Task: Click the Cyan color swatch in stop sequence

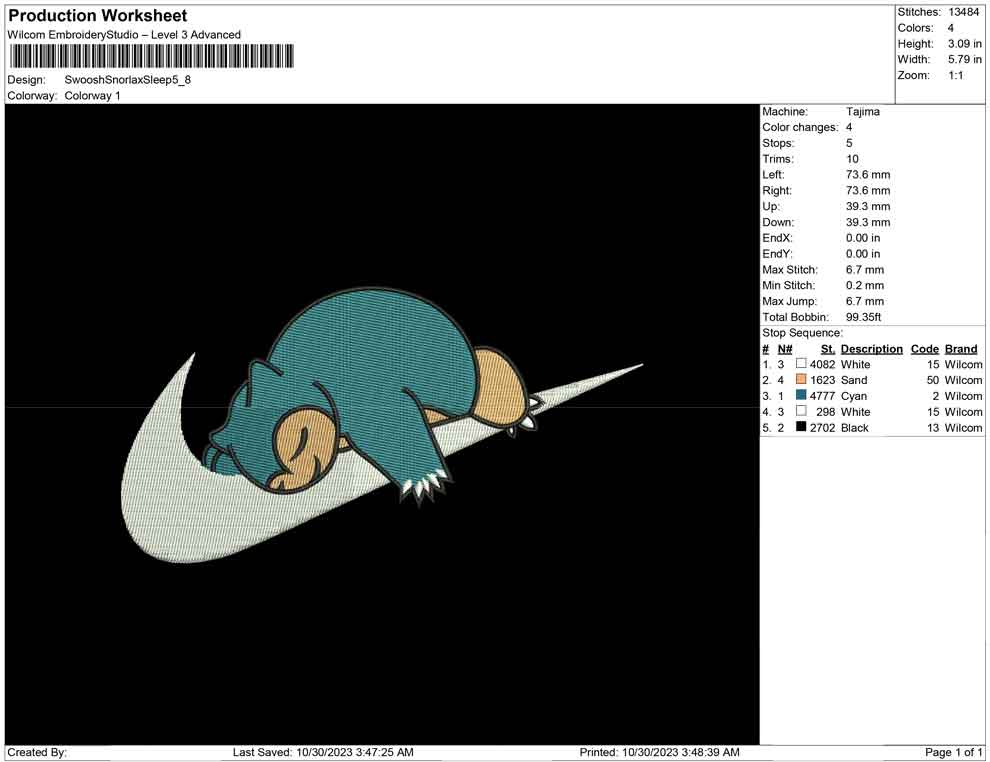Action: coord(801,396)
